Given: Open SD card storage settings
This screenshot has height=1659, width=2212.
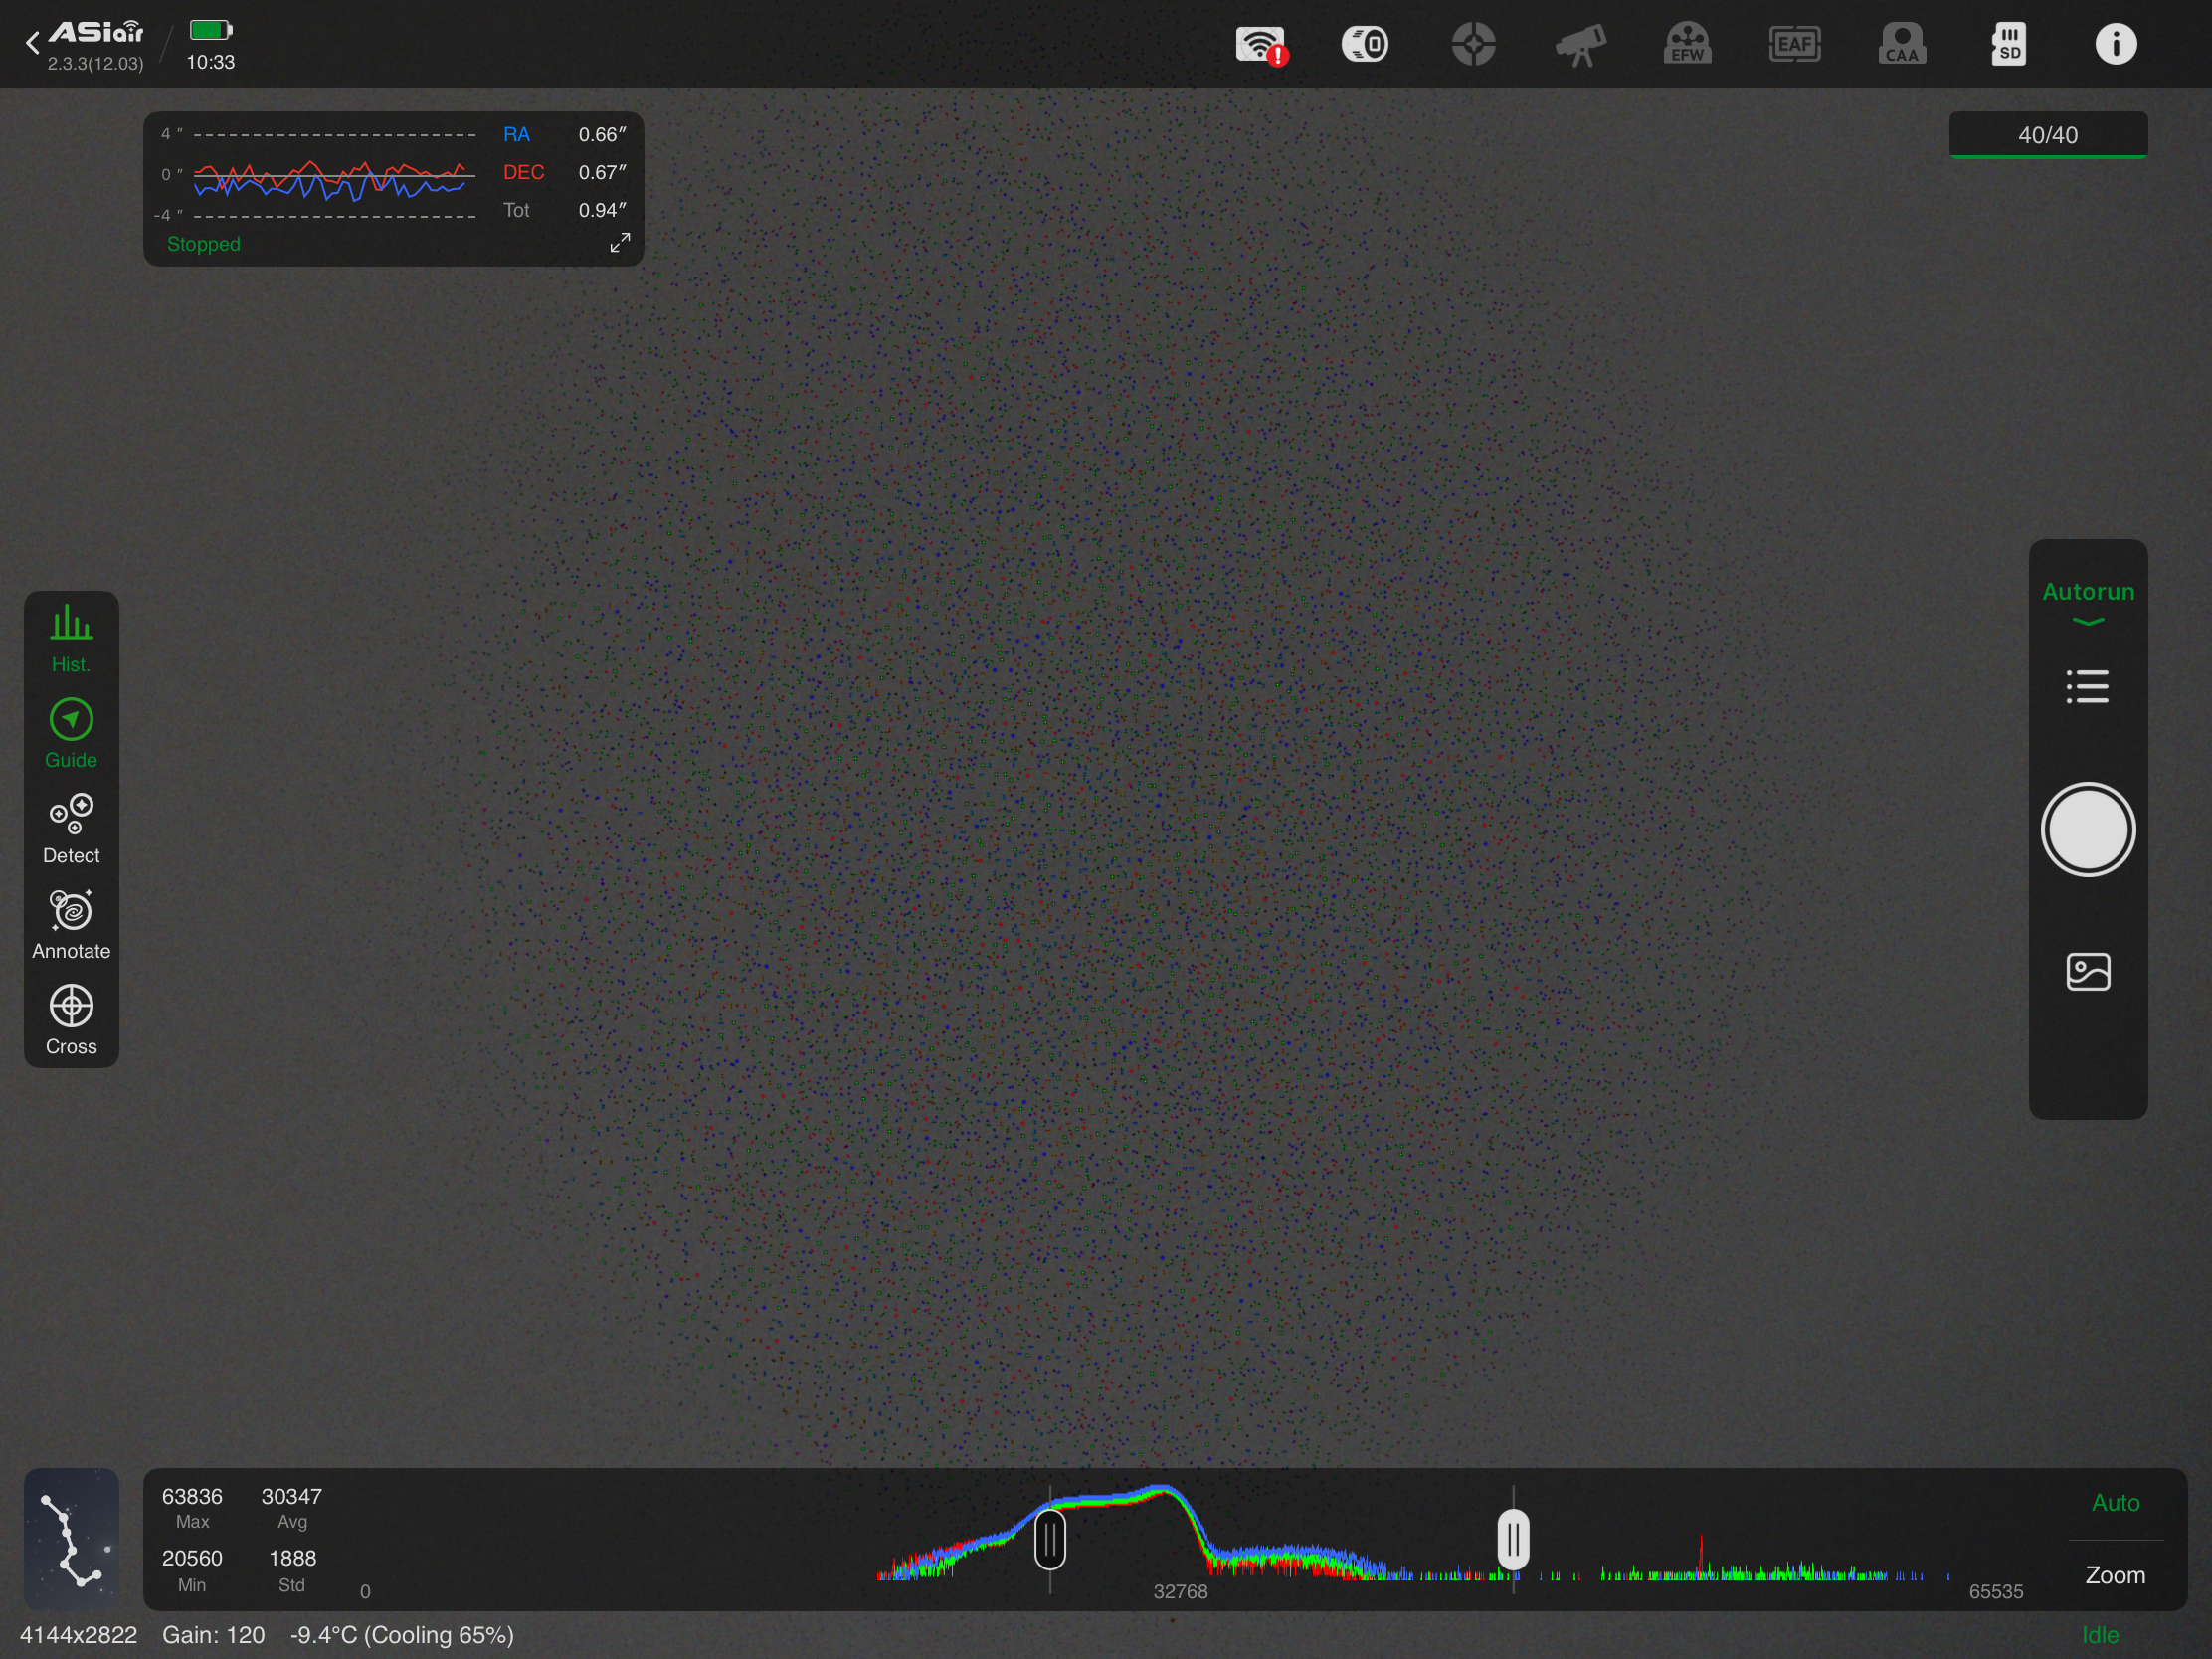Looking at the screenshot, I should (x=2009, y=44).
